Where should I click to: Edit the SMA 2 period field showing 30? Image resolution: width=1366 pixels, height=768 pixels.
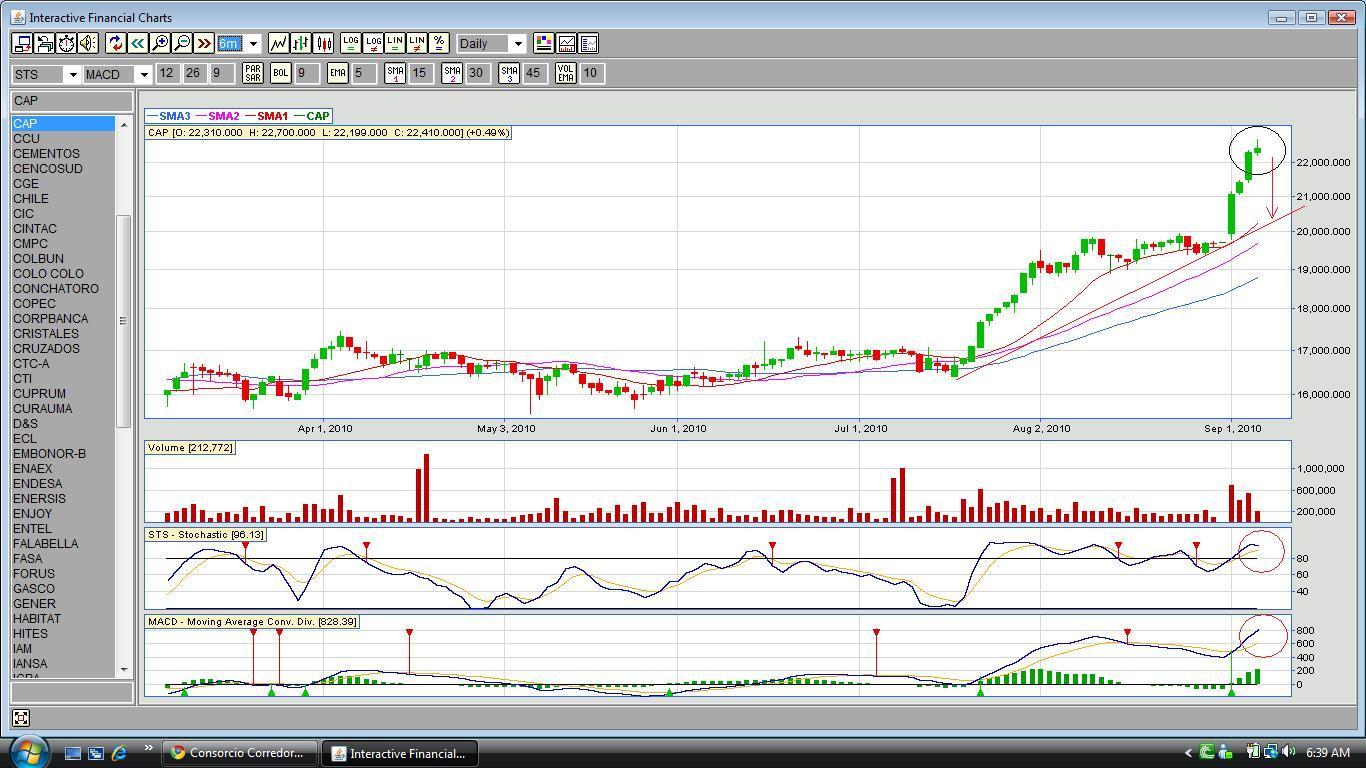tap(477, 73)
